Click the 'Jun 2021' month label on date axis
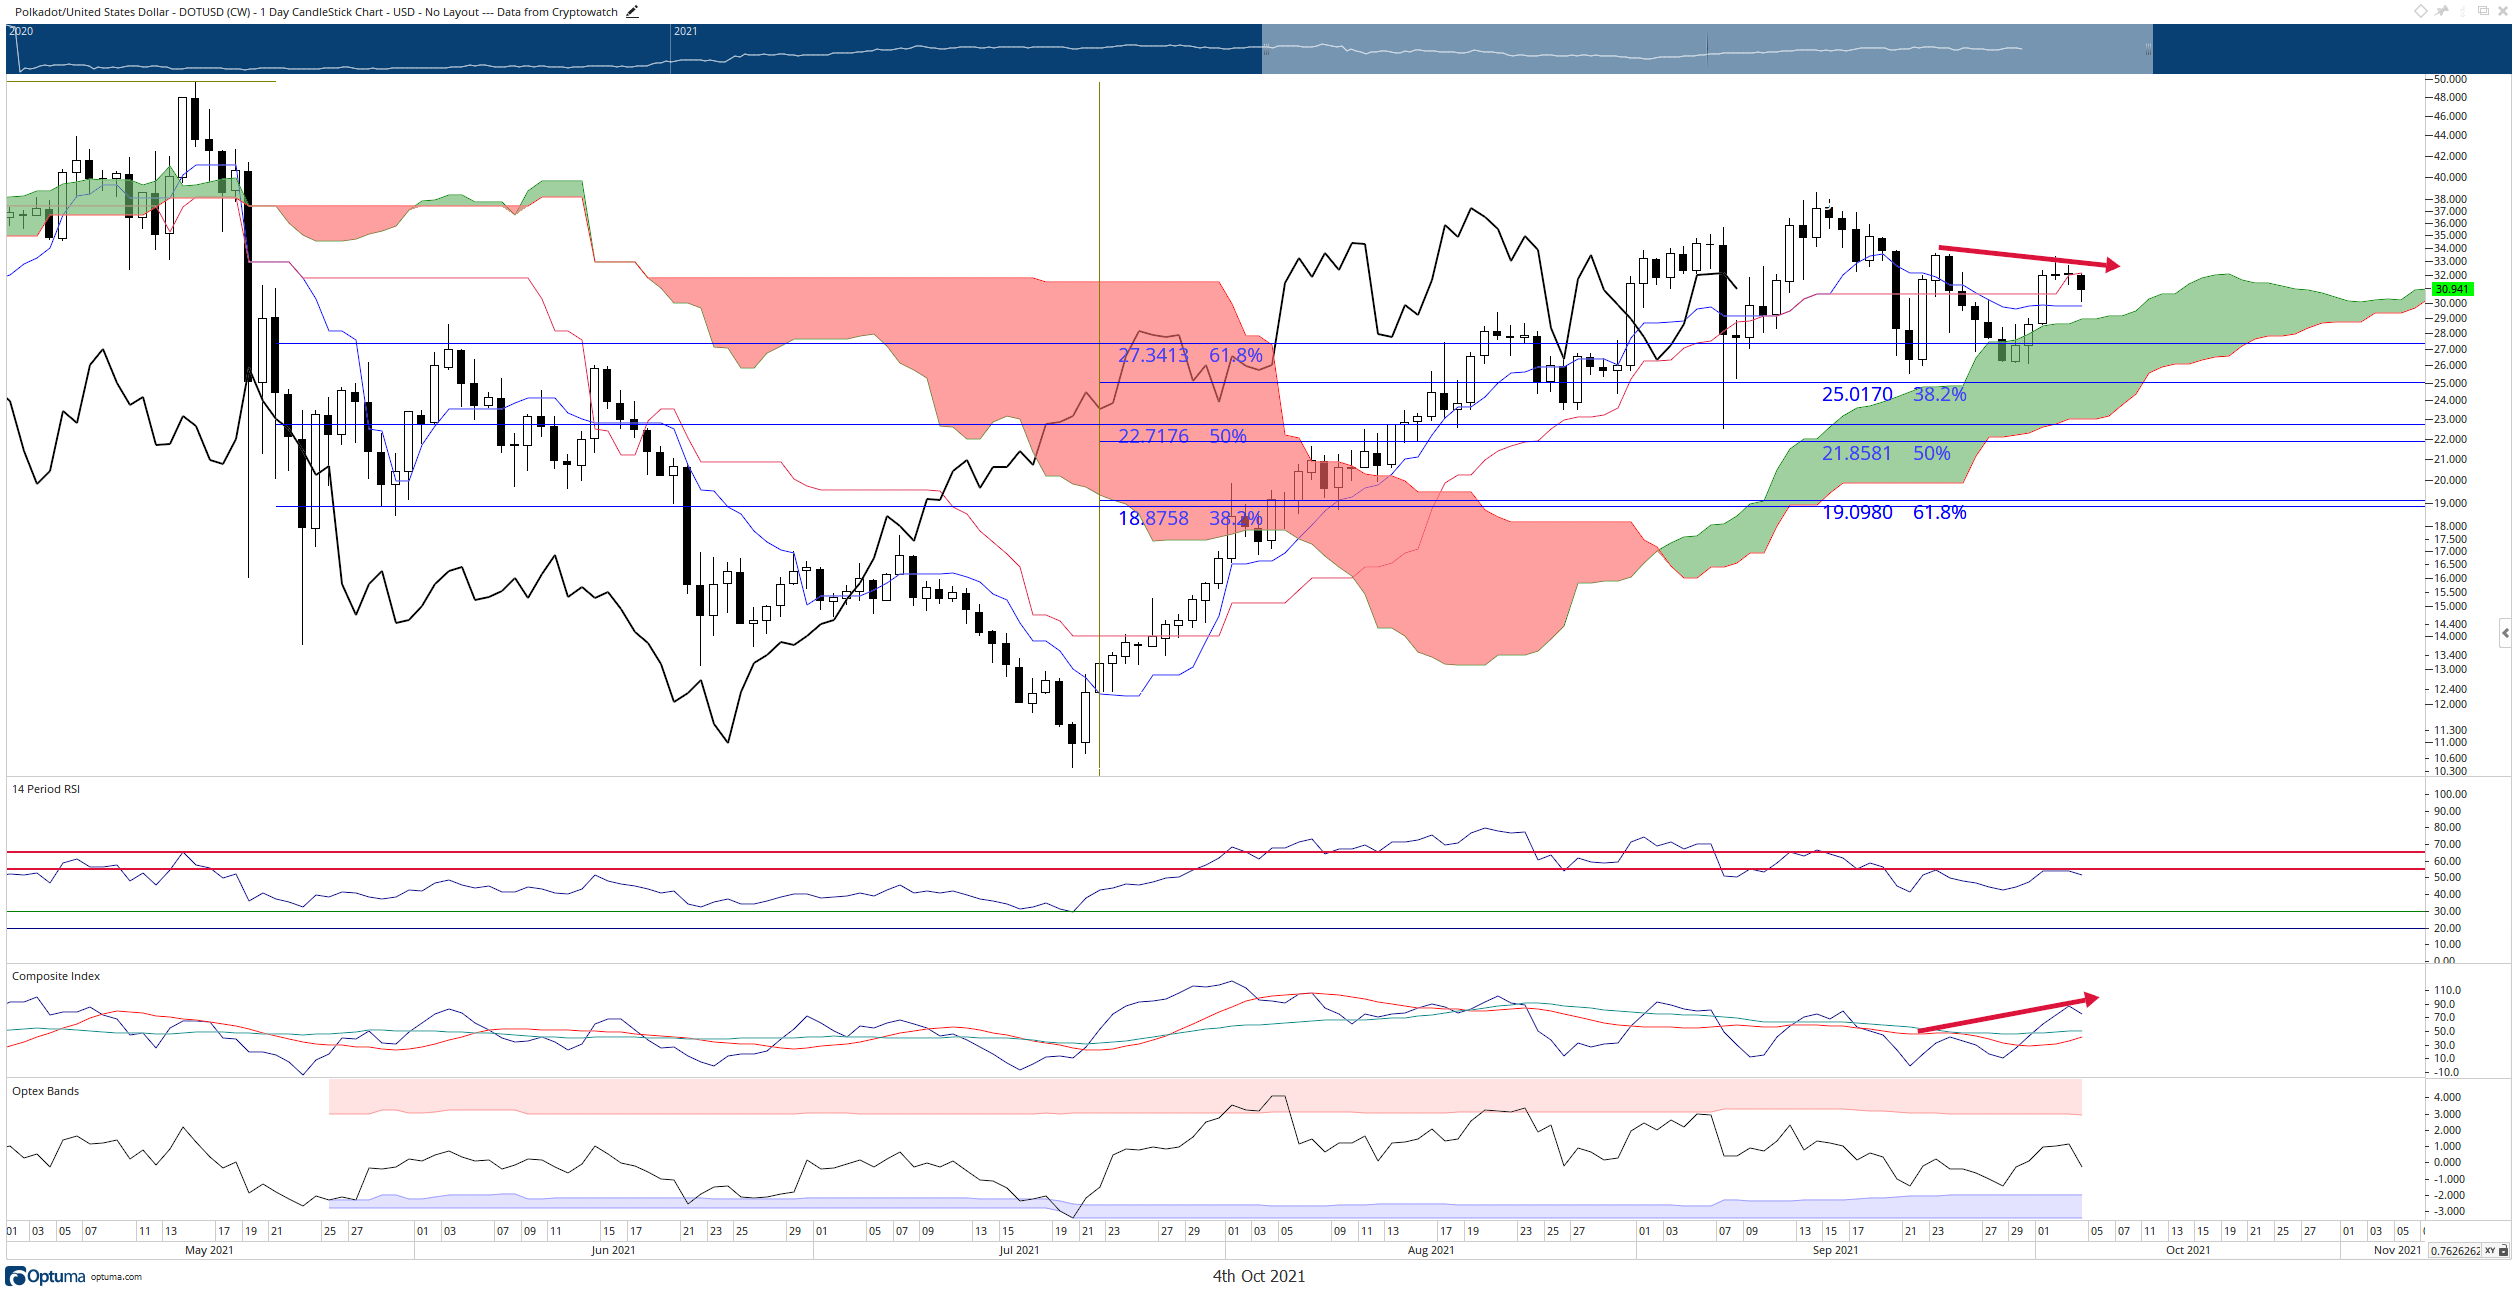2518x1292 pixels. [x=613, y=1250]
